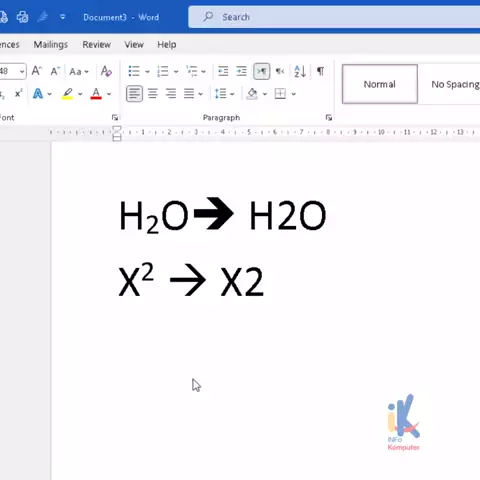Click the Decrease Indent icon
This screenshot has height=480, width=480.
tap(223, 71)
